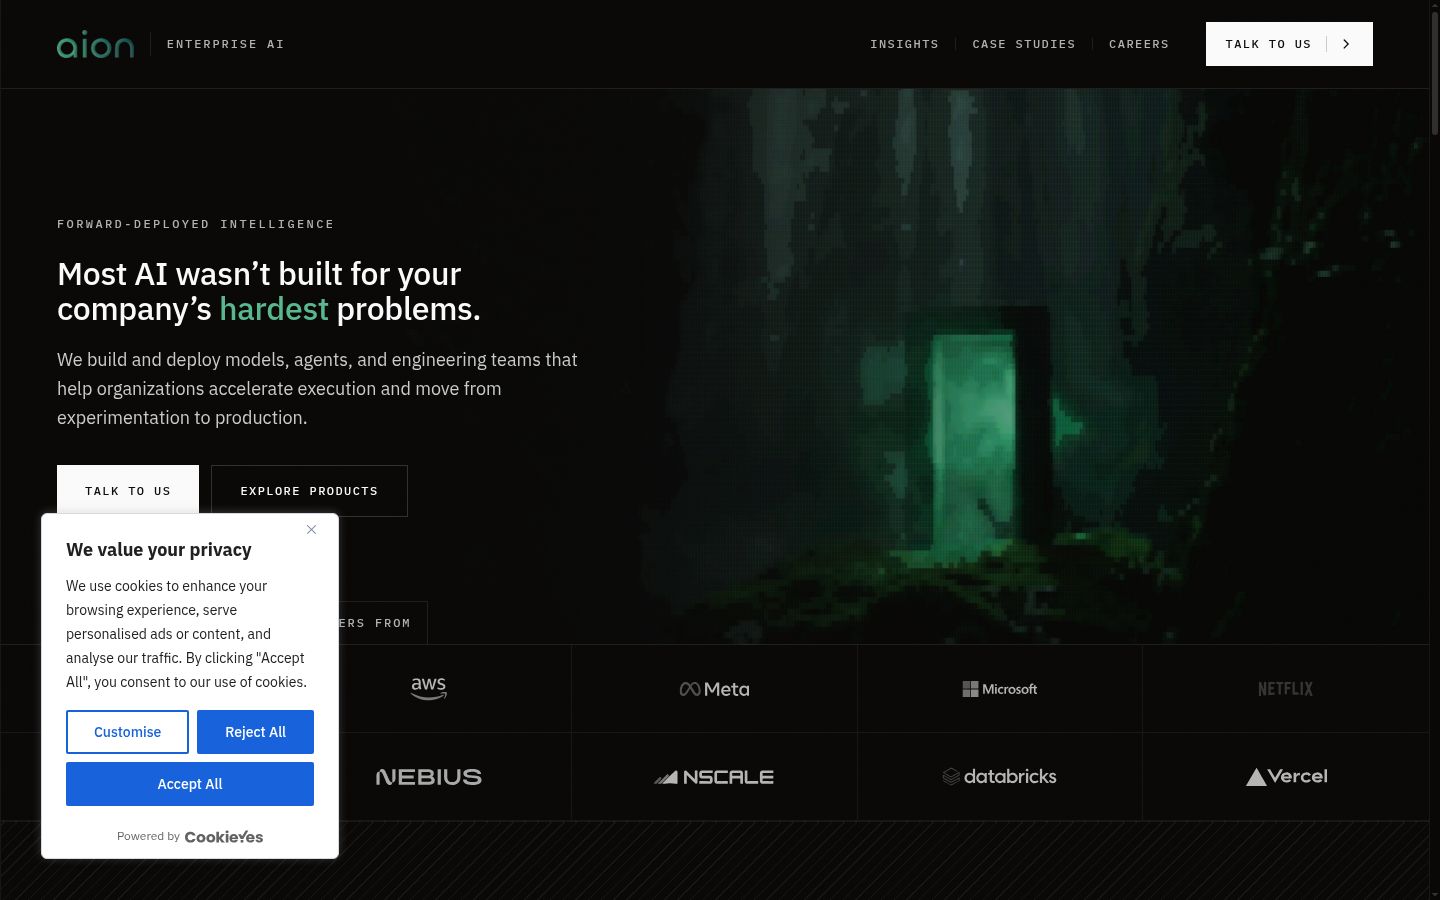Click the Nebius logo
Viewport: 1440px width, 900px height.
pyautogui.click(x=429, y=777)
